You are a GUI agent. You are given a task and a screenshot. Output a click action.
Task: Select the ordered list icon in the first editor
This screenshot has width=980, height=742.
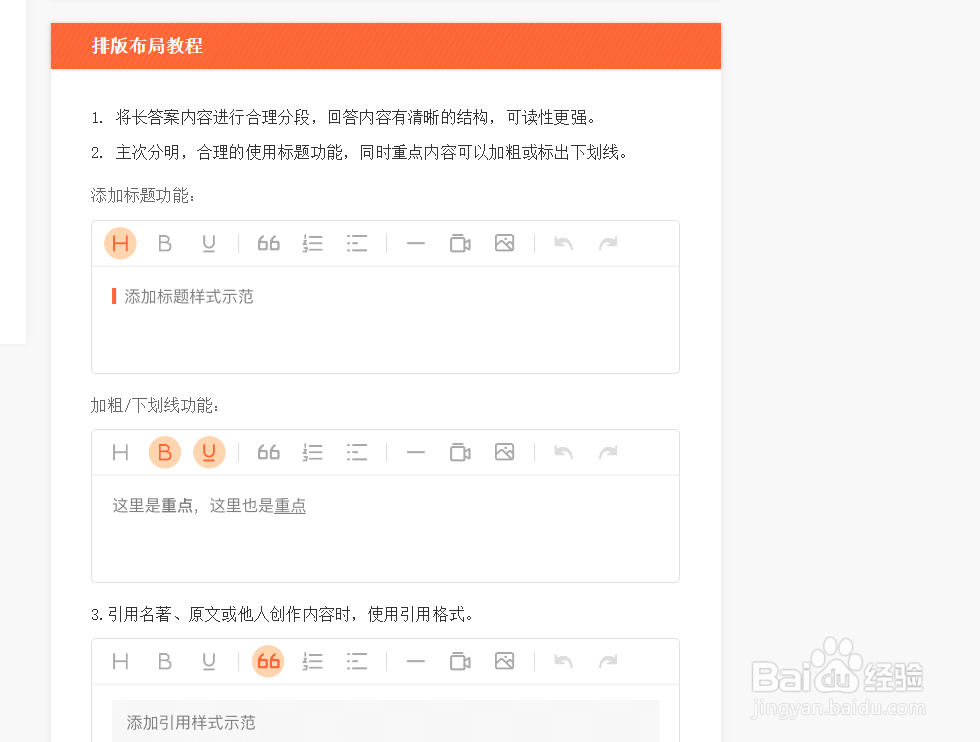pos(312,243)
